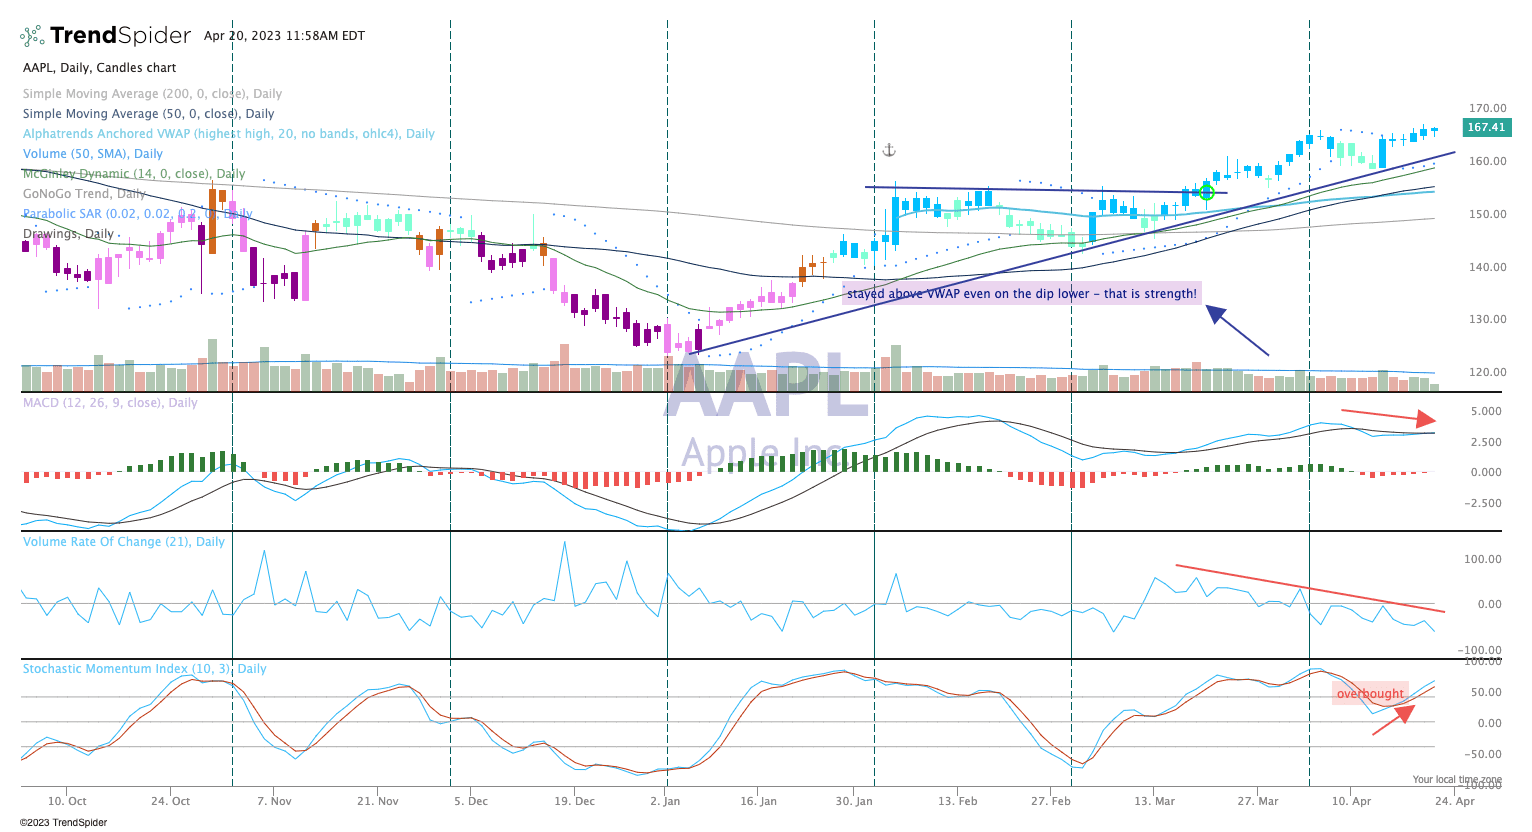
Task: Select the '13. Mar' date on the time axis
Action: click(x=1155, y=801)
